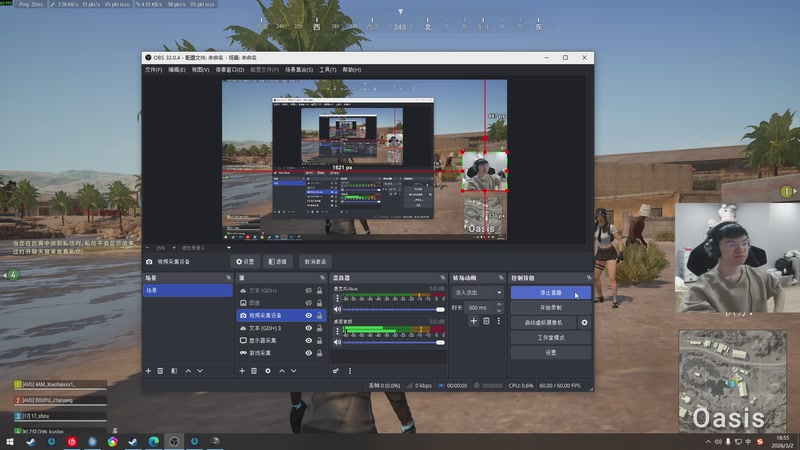Click deactivate button in source toolbar
The width and height of the screenshot is (800, 450).
(x=315, y=262)
